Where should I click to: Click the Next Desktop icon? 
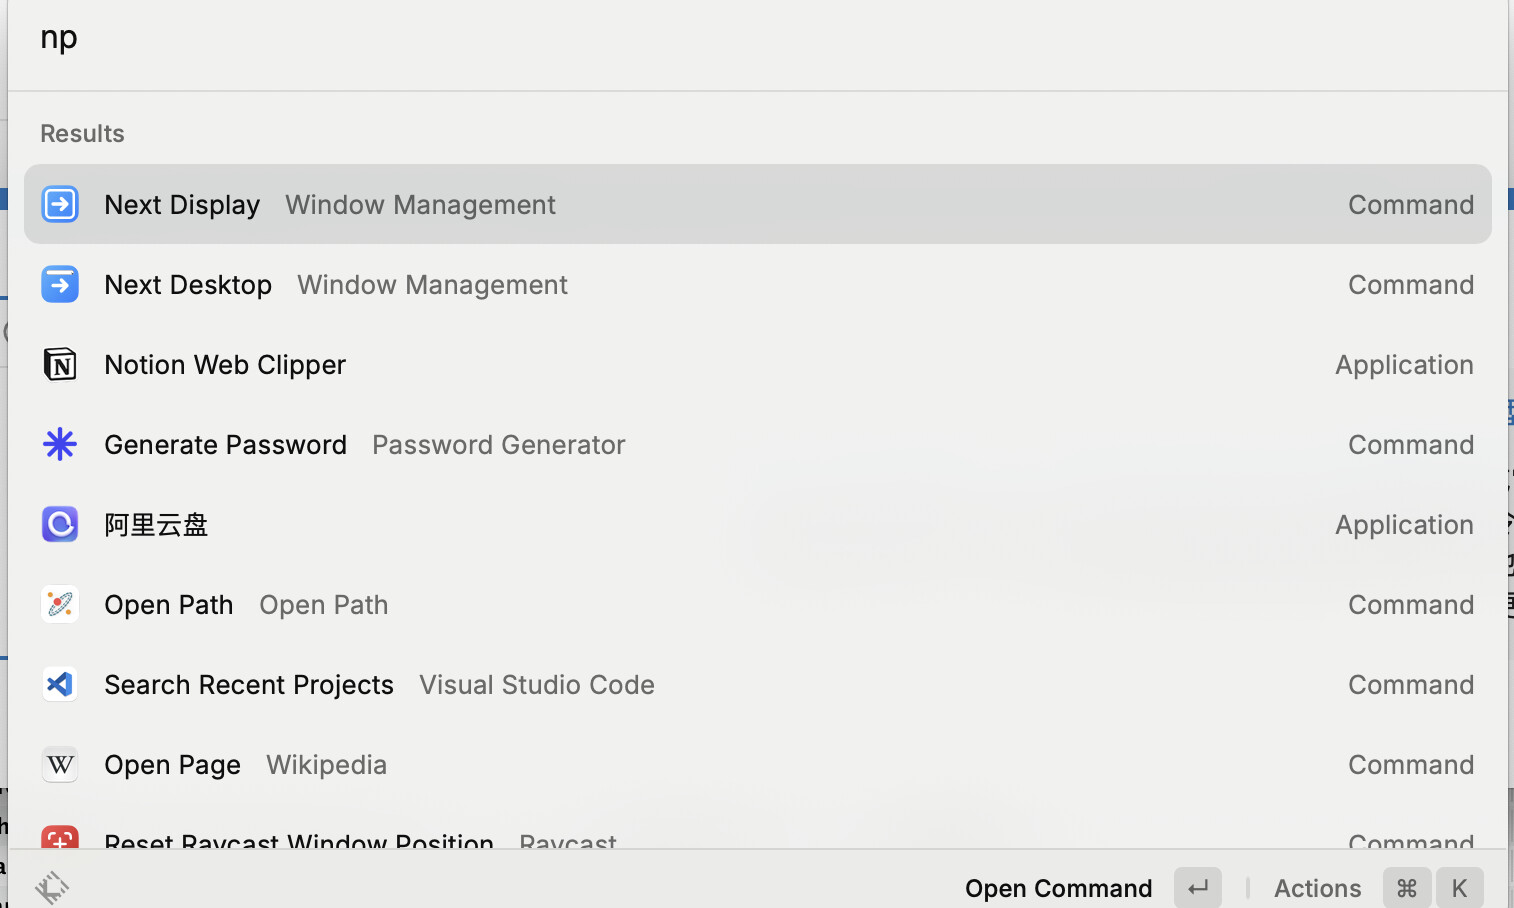(x=60, y=284)
